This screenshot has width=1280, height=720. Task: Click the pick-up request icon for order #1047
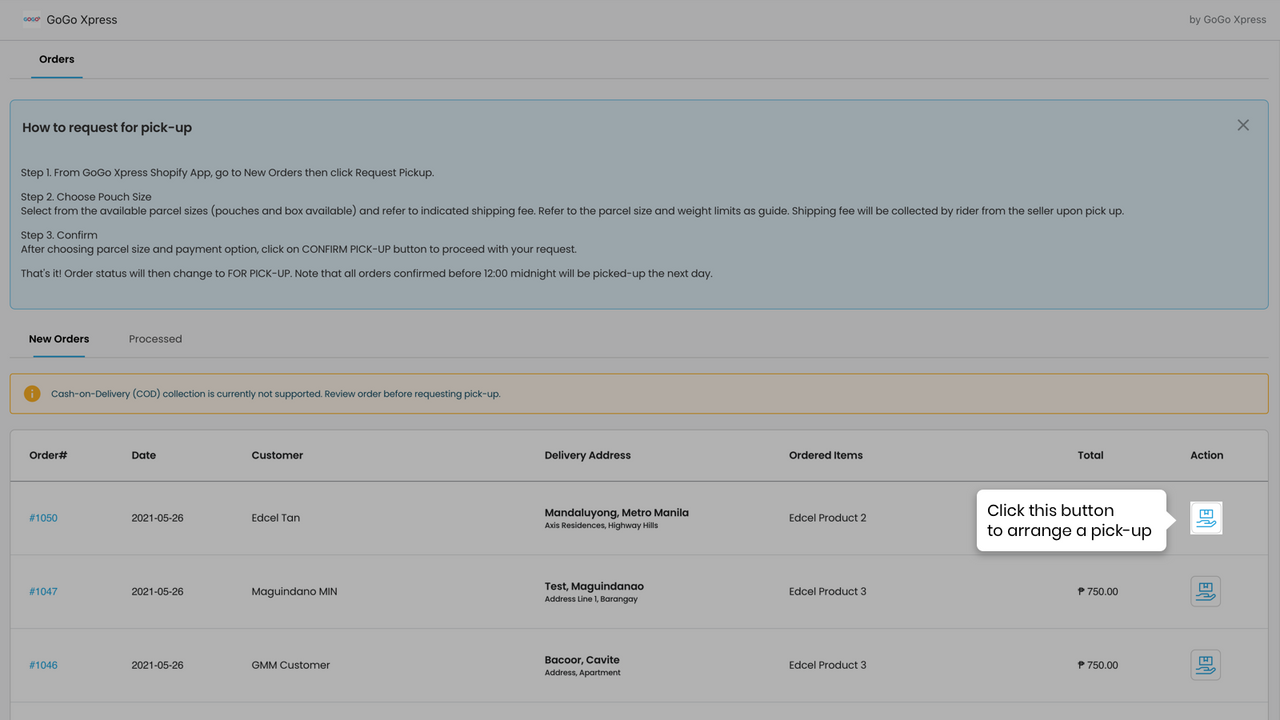pyautogui.click(x=1206, y=591)
